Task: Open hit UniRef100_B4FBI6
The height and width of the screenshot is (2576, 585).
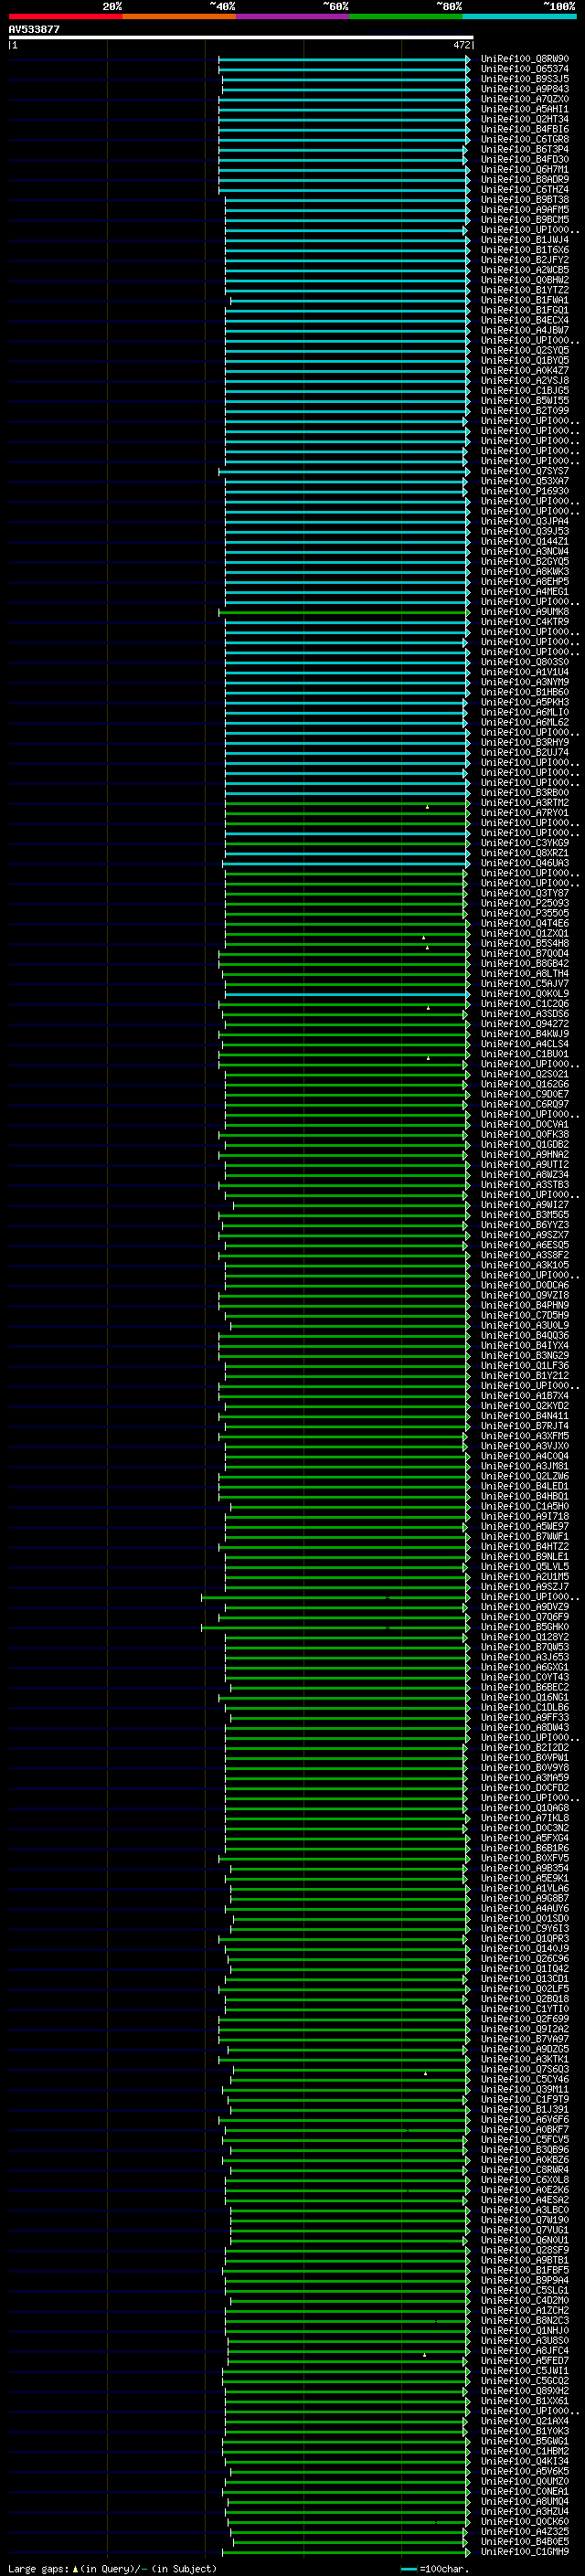Action: pyautogui.click(x=524, y=129)
